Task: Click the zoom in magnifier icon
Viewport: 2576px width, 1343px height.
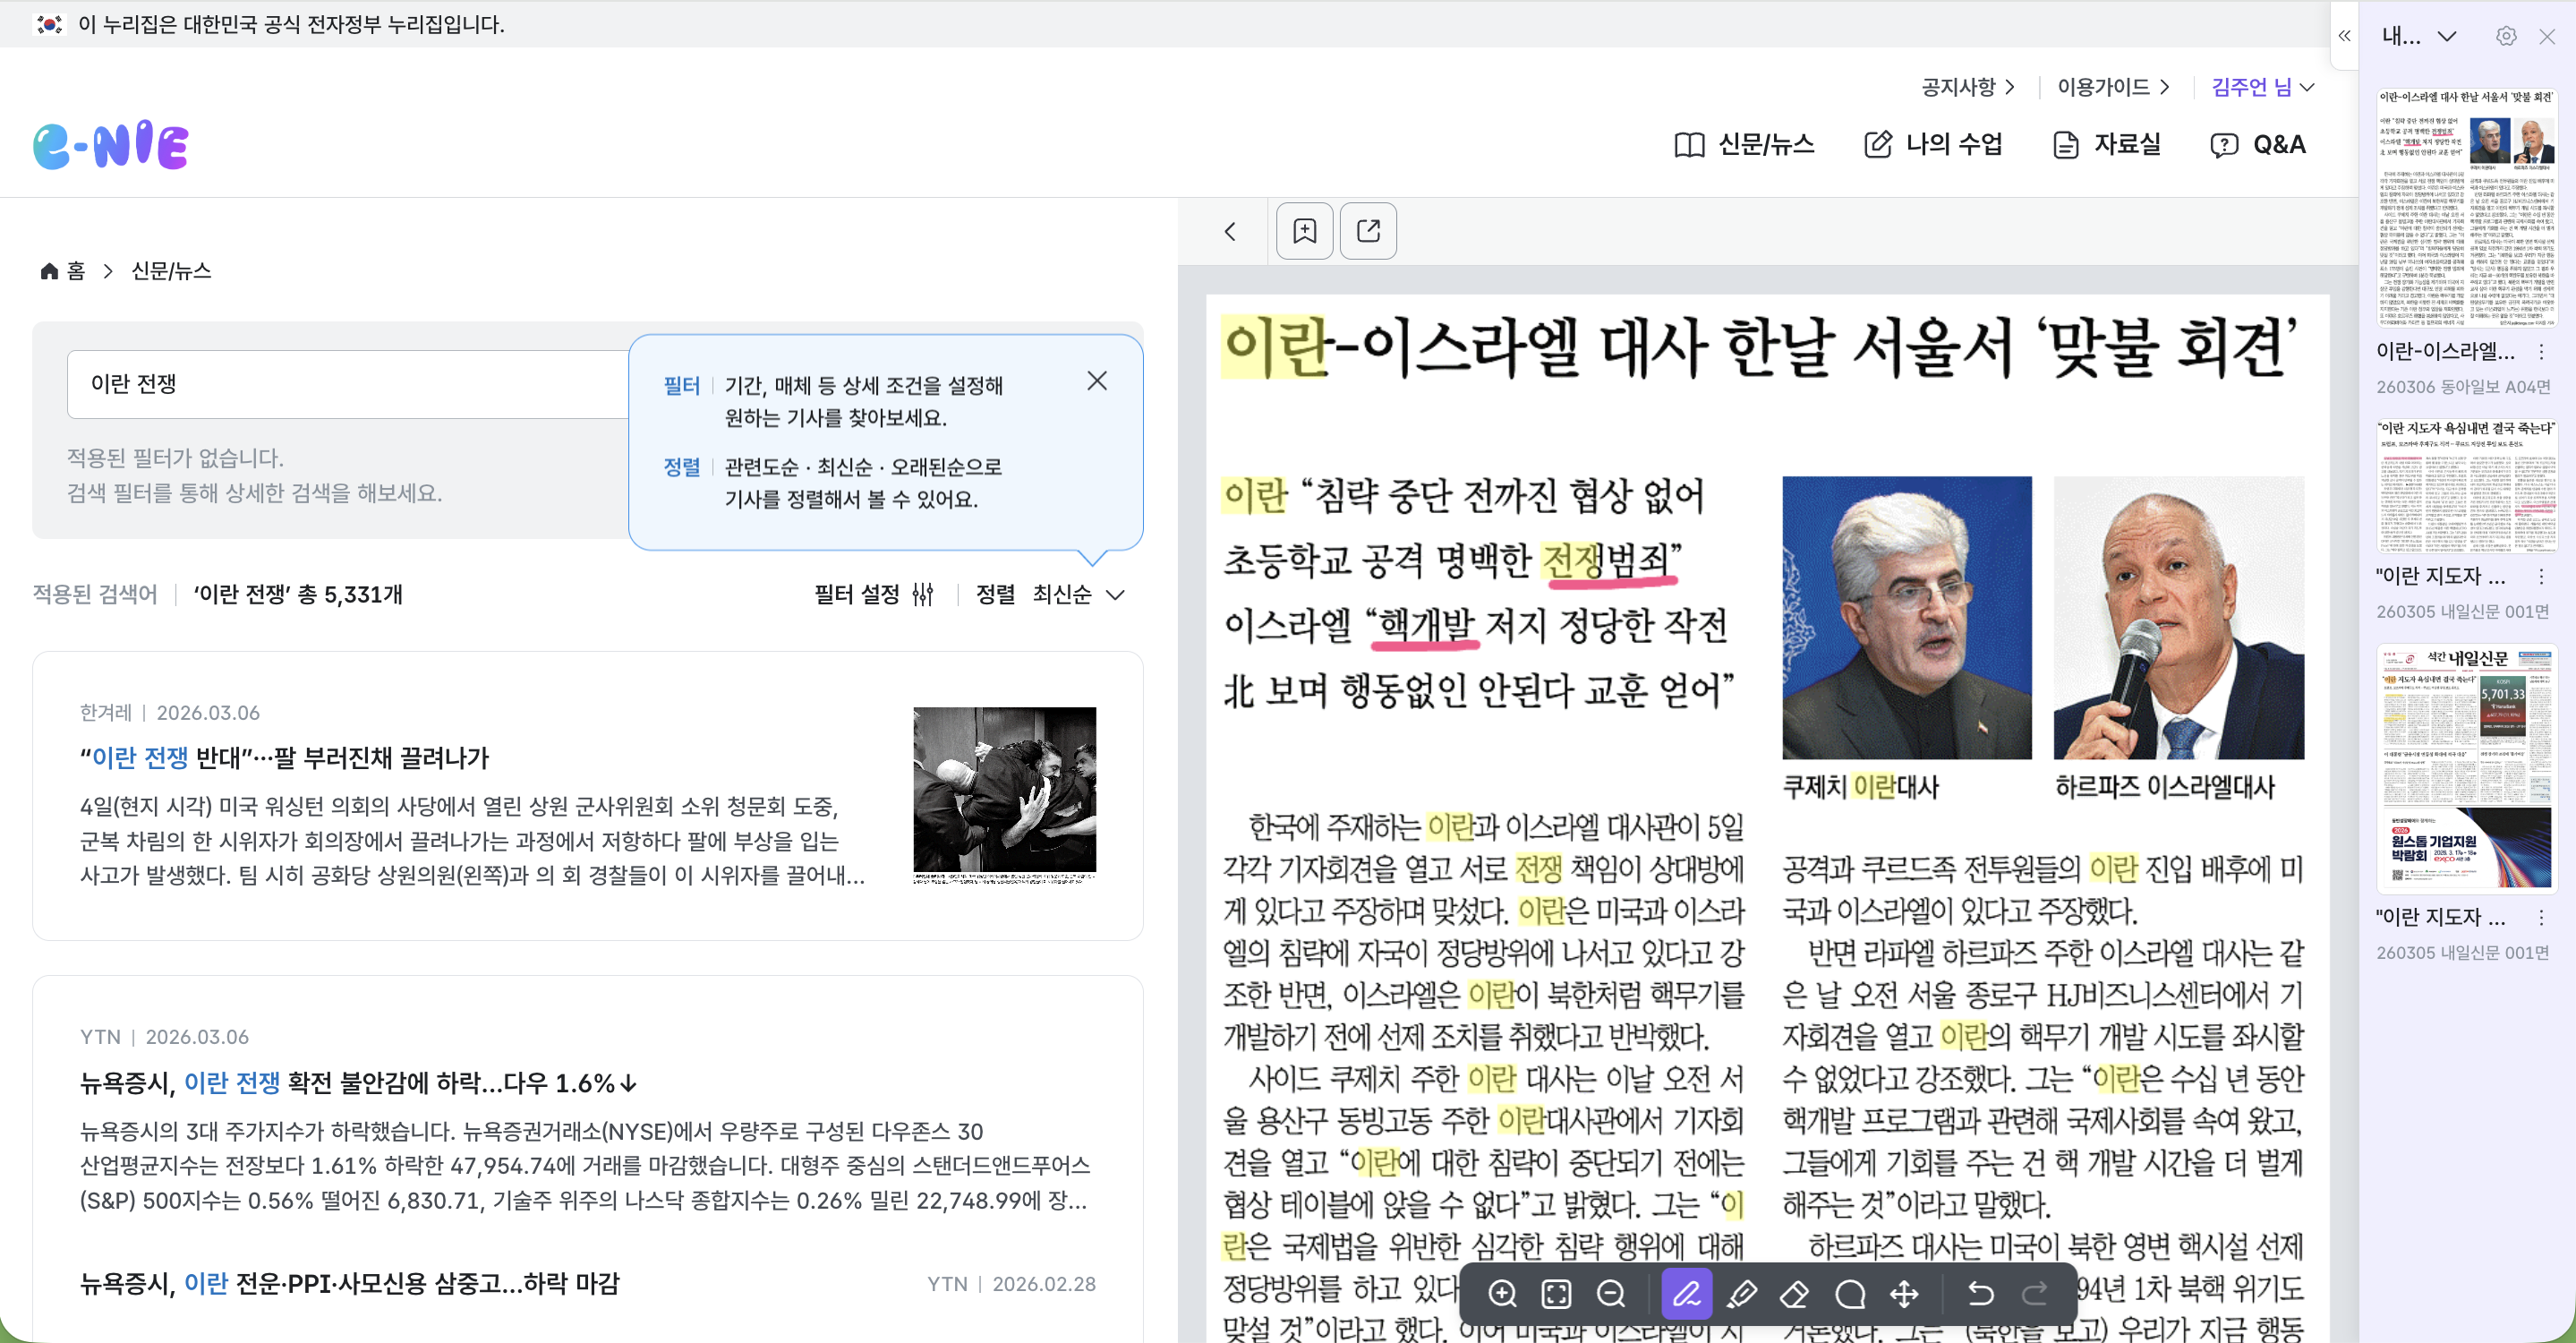Action: point(1502,1294)
